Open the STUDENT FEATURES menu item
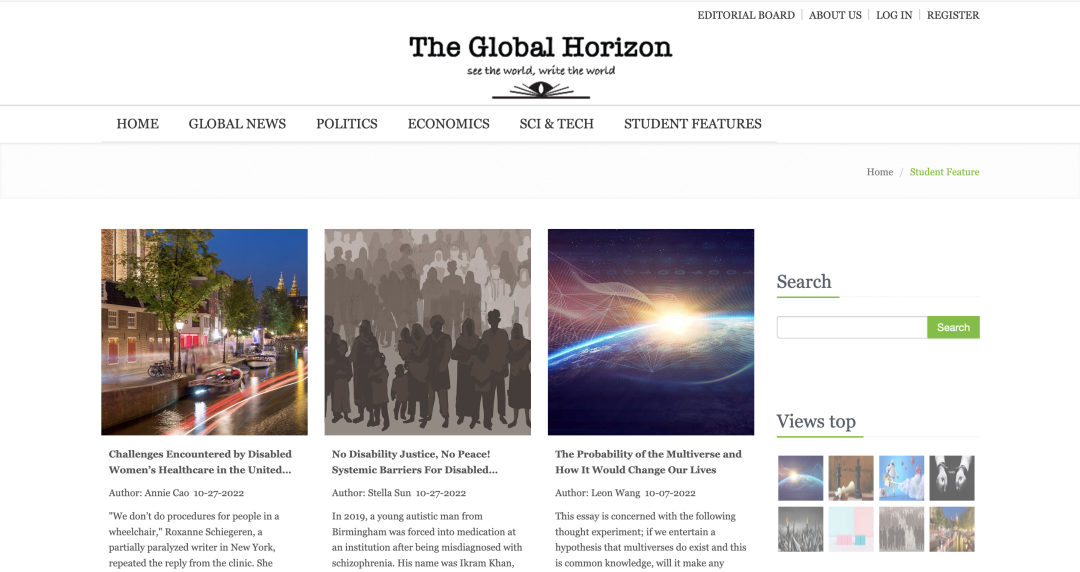 click(x=693, y=124)
